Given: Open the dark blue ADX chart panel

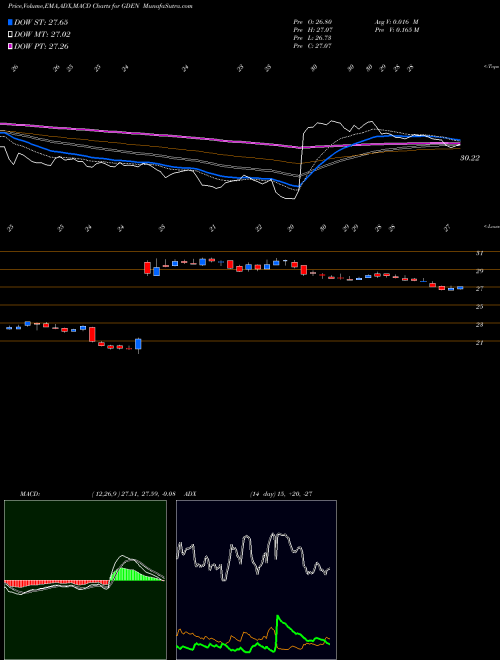Looking at the screenshot, I should coord(256,580).
